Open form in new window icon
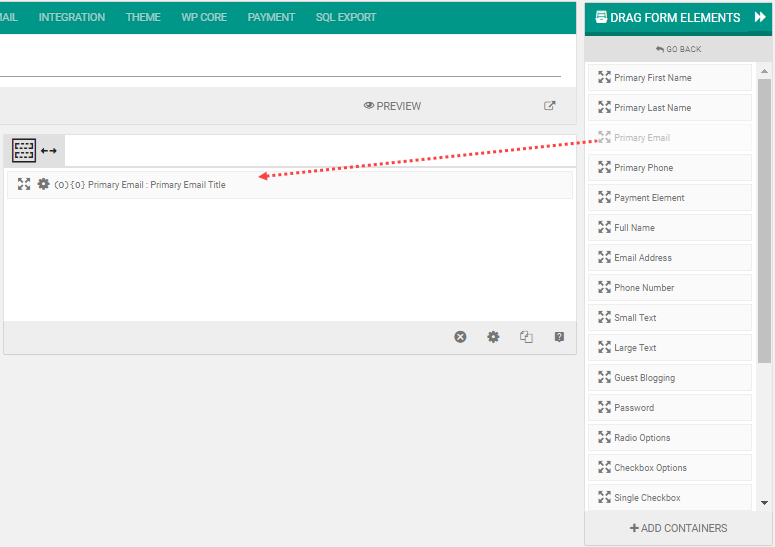Image resolution: width=775 pixels, height=547 pixels. tap(550, 106)
